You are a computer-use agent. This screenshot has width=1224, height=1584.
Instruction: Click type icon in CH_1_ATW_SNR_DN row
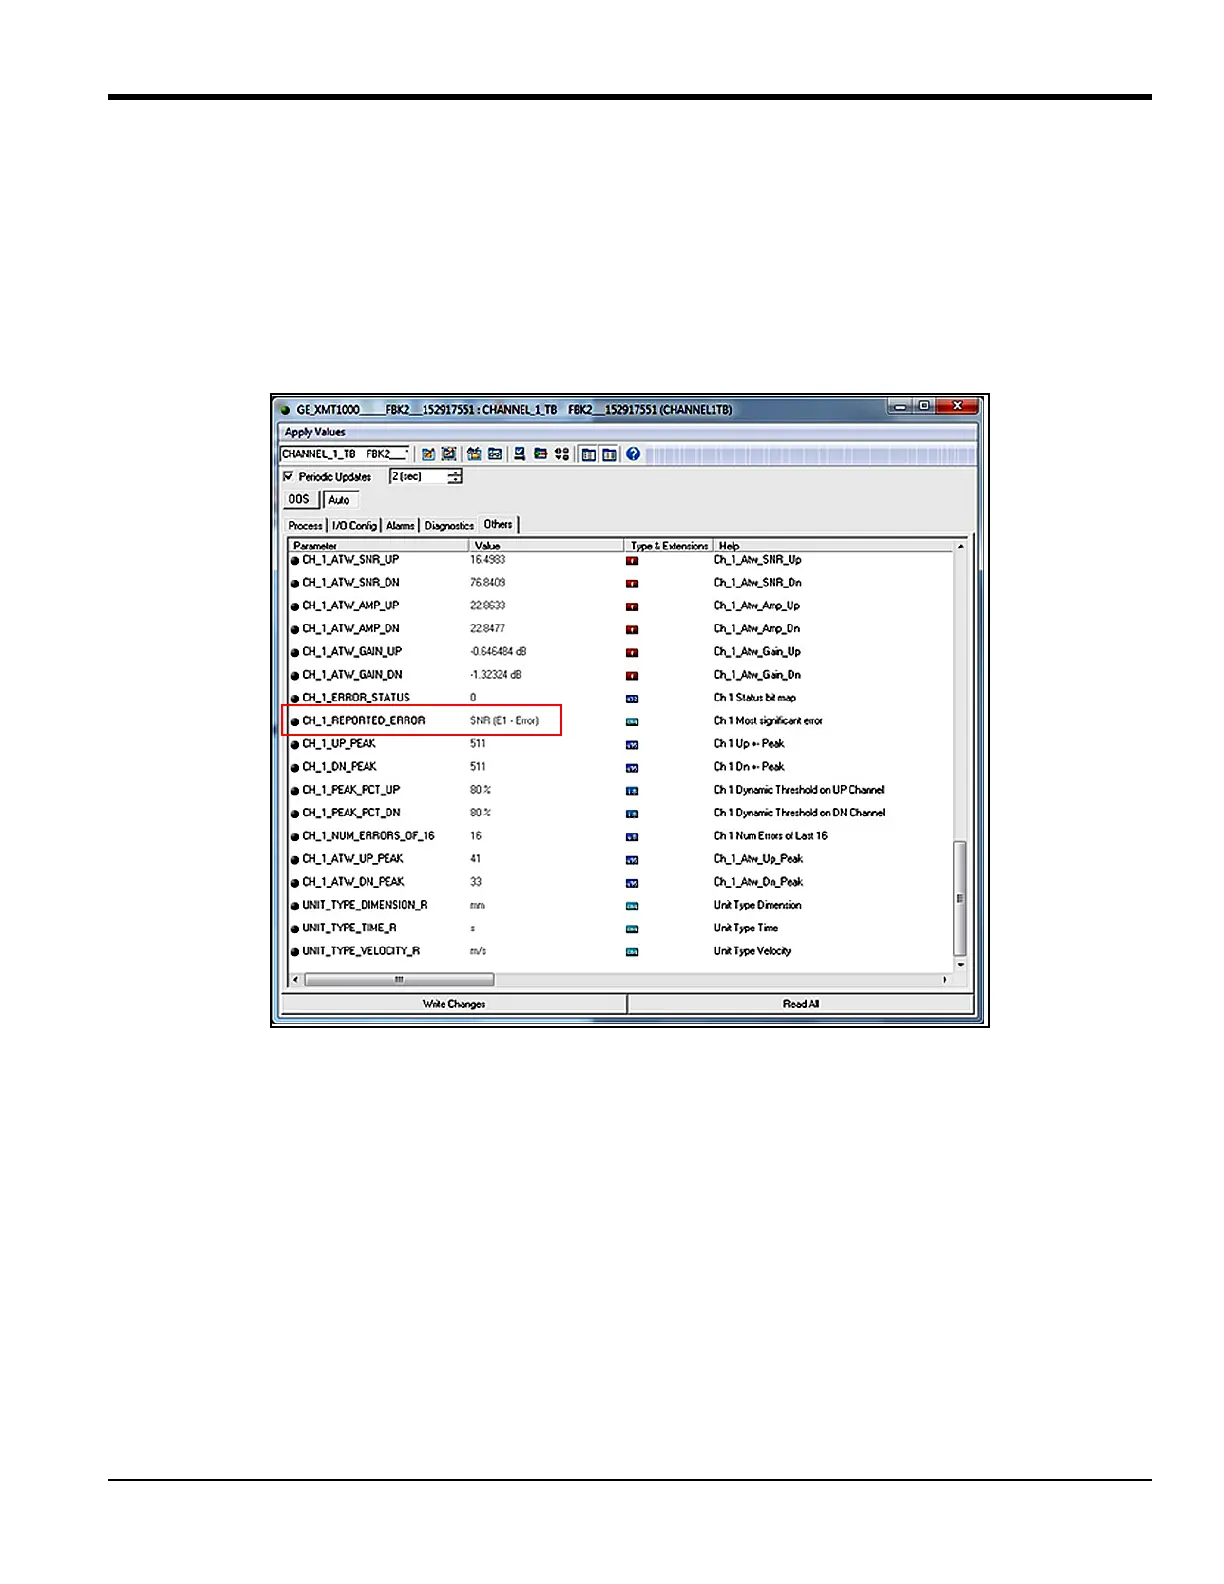coord(632,584)
